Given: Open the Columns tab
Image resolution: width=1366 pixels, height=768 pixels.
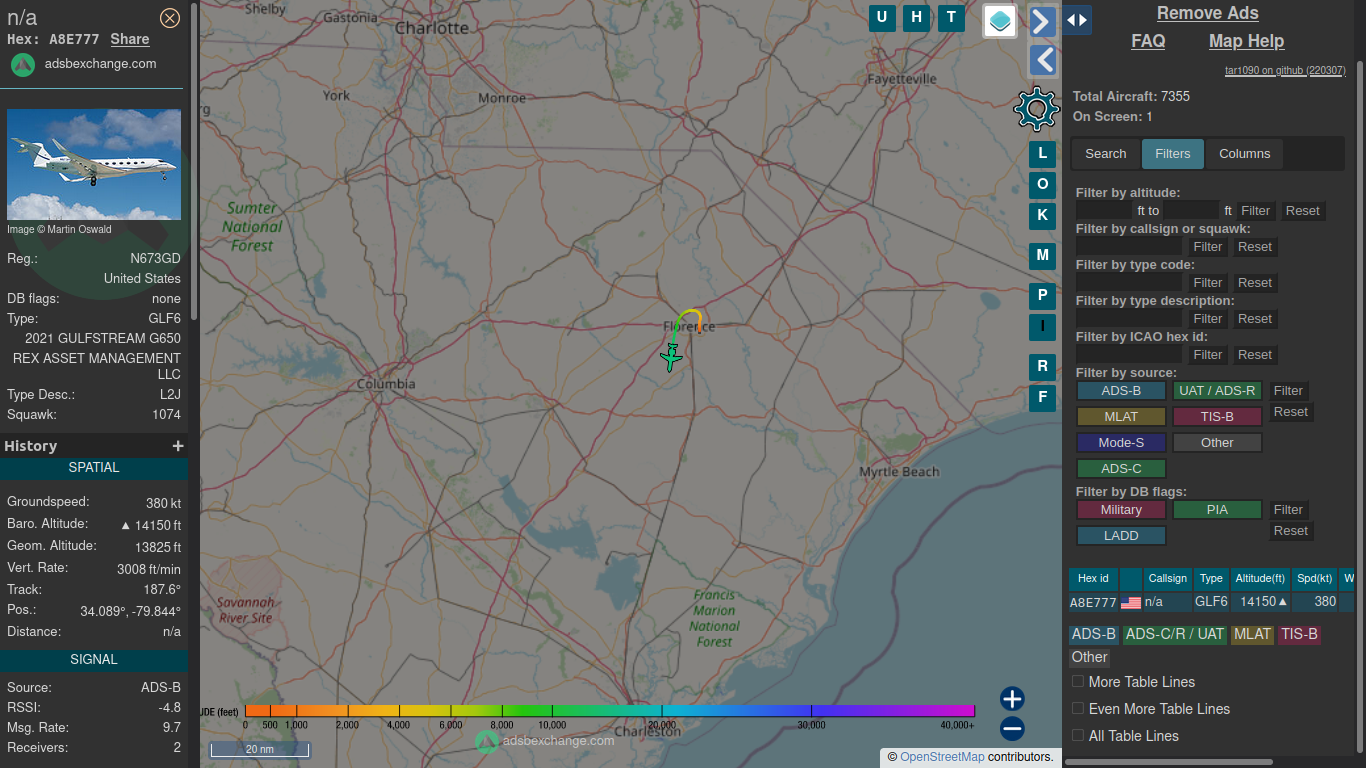Looking at the screenshot, I should tap(1245, 154).
